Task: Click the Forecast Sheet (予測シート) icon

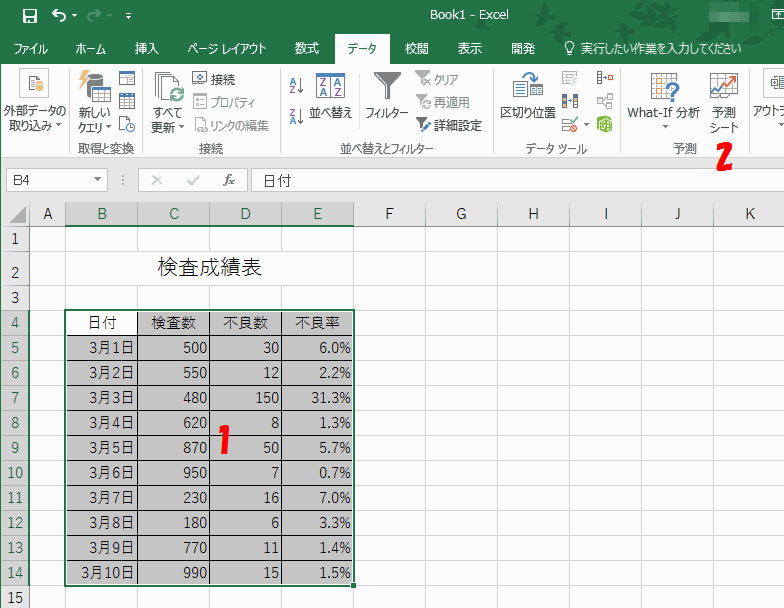Action: coord(724,86)
